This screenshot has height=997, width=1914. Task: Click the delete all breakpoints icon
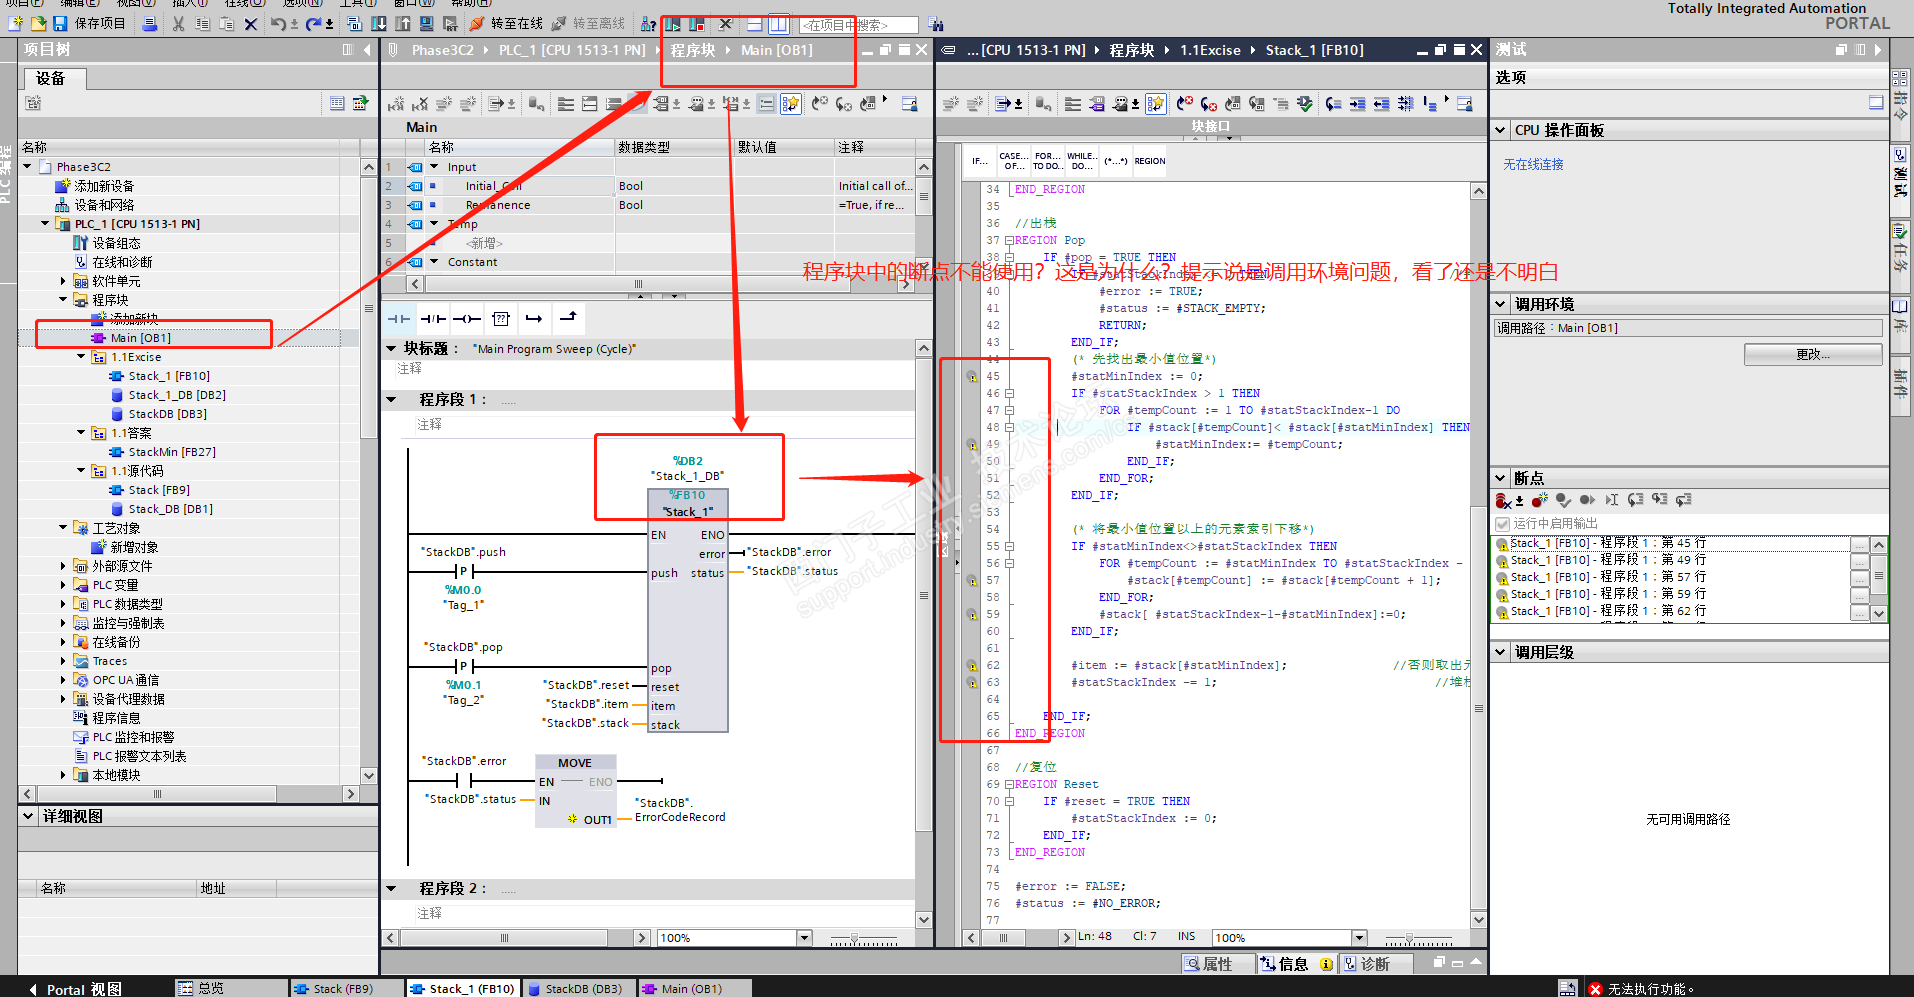[x=1503, y=500]
